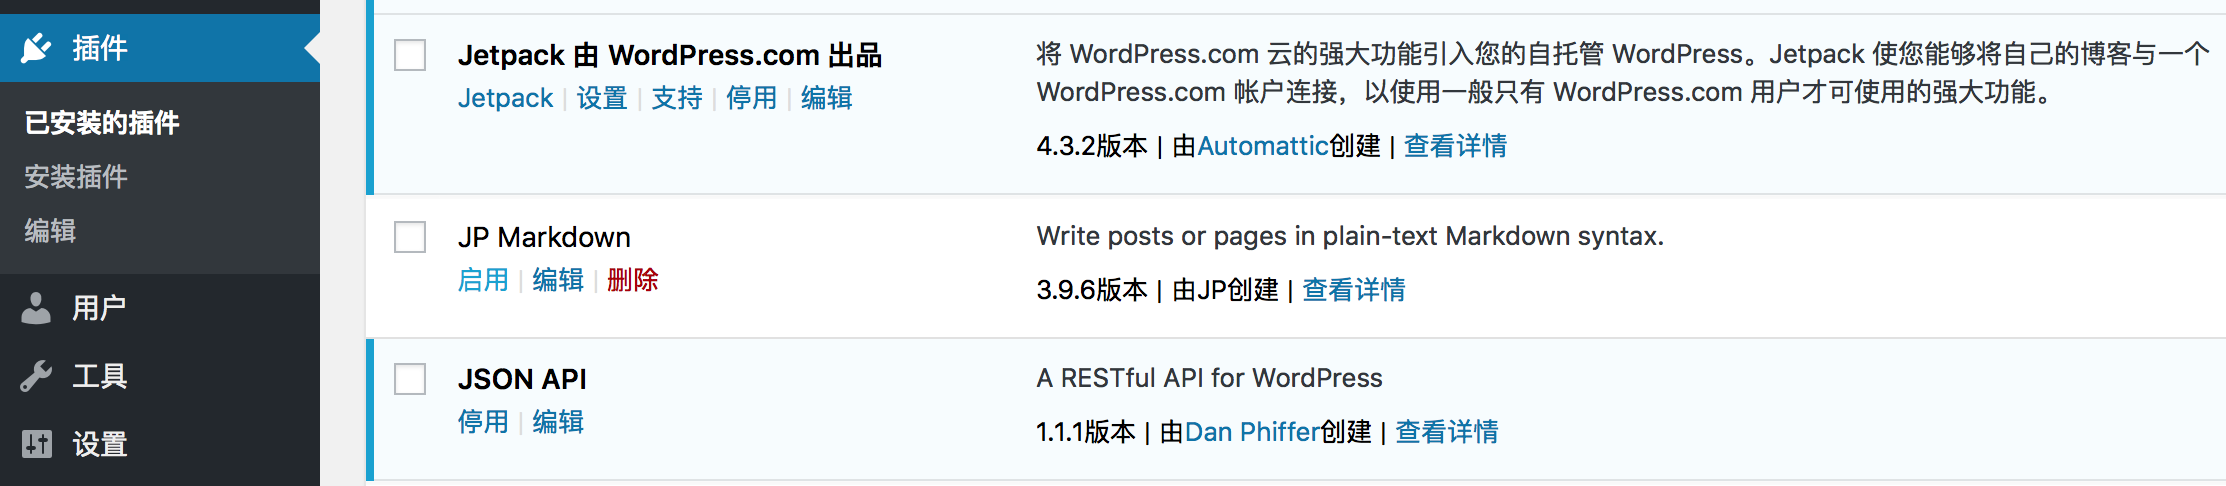This screenshot has width=2226, height=486.
Task: Click the 编辑 link under JSON API
Action: click(558, 422)
